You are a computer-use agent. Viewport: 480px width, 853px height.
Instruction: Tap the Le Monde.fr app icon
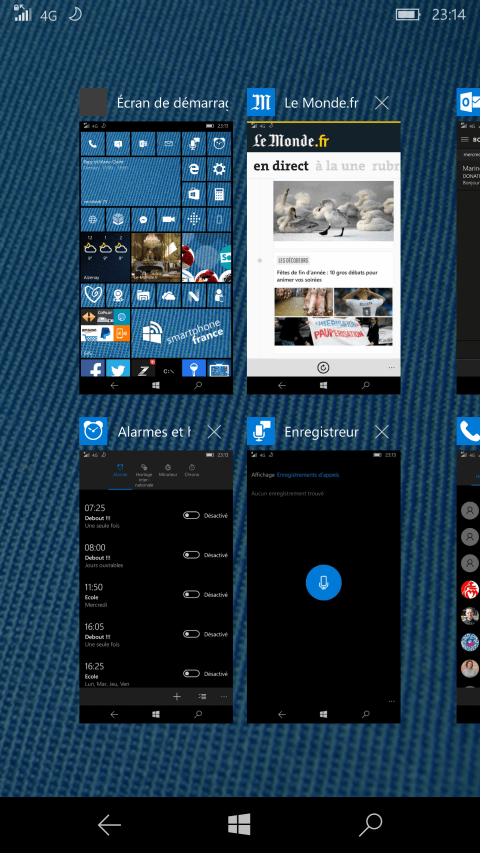(261, 102)
